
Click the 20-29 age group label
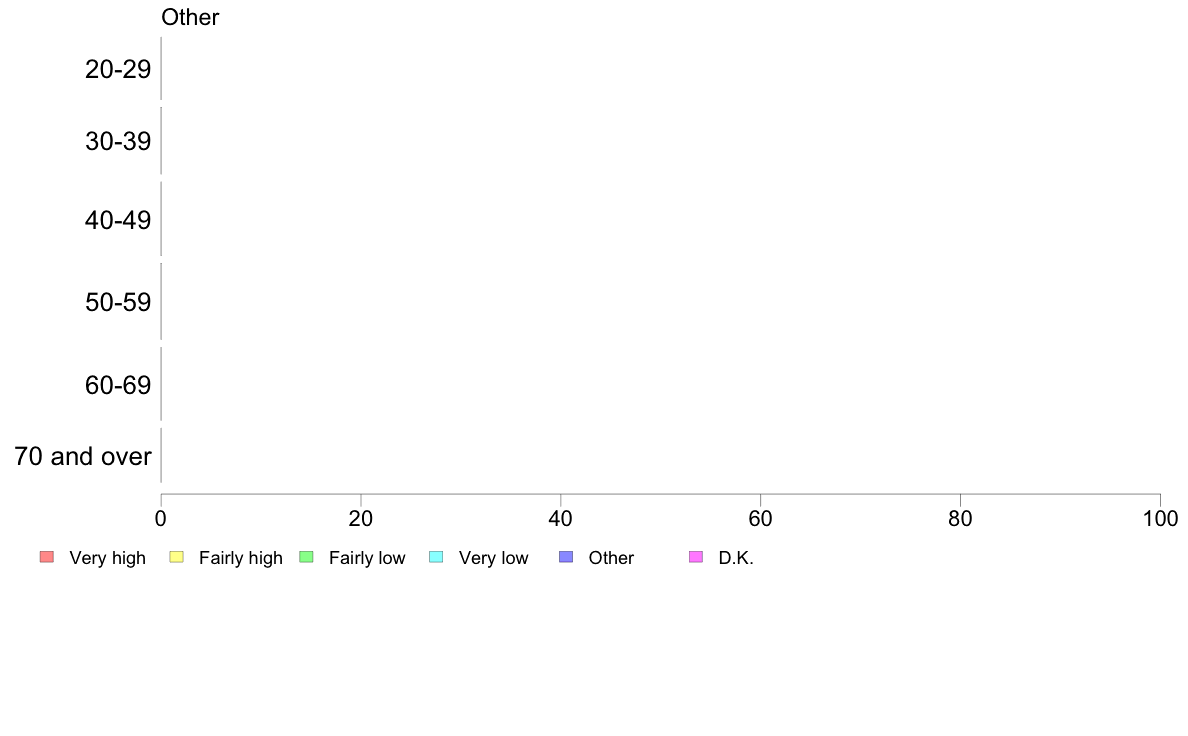point(118,69)
